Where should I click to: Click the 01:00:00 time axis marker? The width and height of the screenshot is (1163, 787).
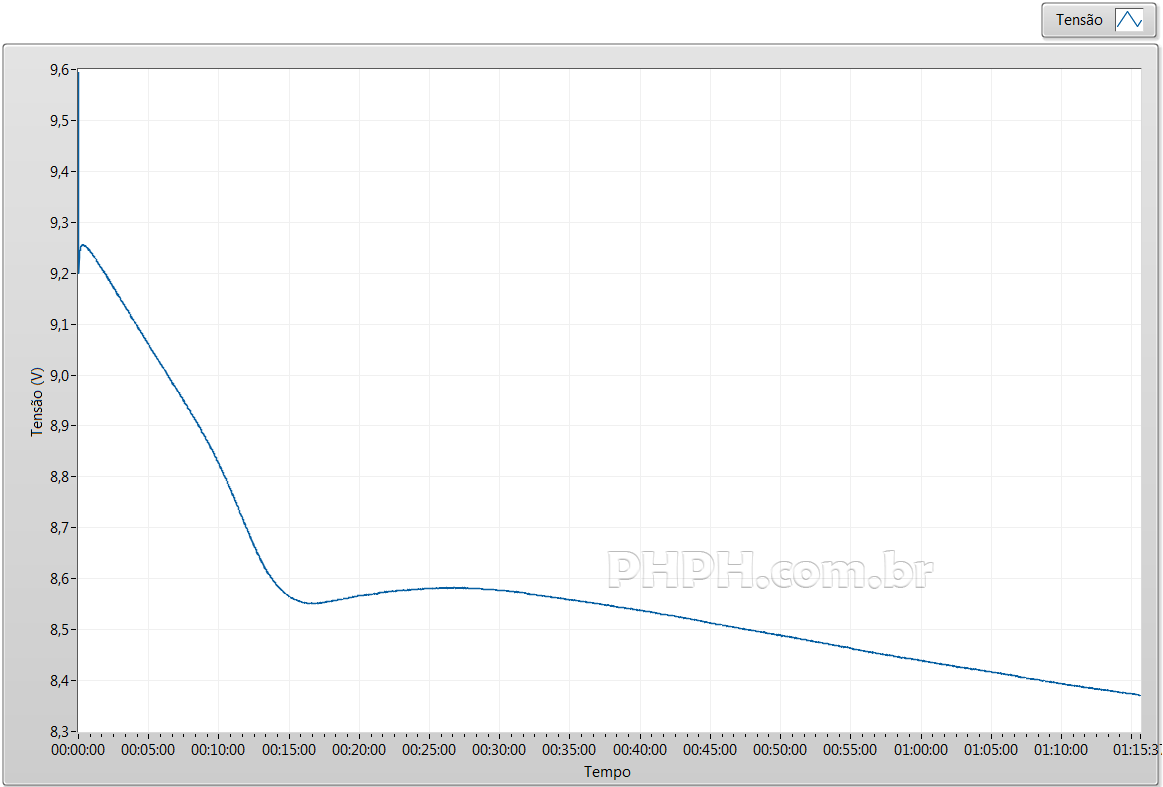[920, 749]
